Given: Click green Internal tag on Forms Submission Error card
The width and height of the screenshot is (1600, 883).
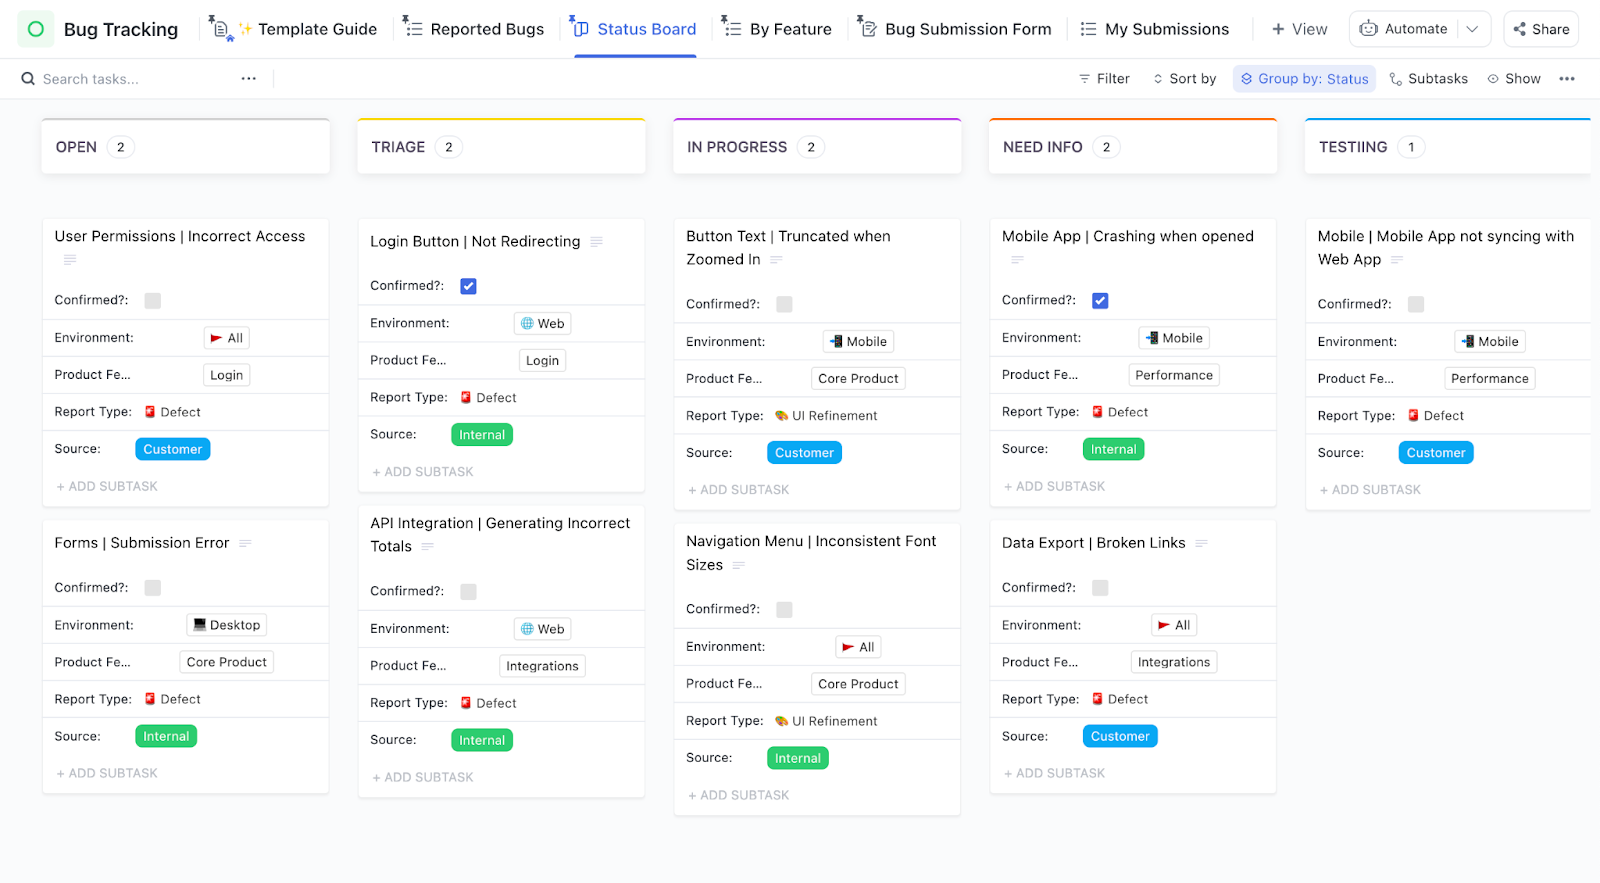Looking at the screenshot, I should coord(166,737).
